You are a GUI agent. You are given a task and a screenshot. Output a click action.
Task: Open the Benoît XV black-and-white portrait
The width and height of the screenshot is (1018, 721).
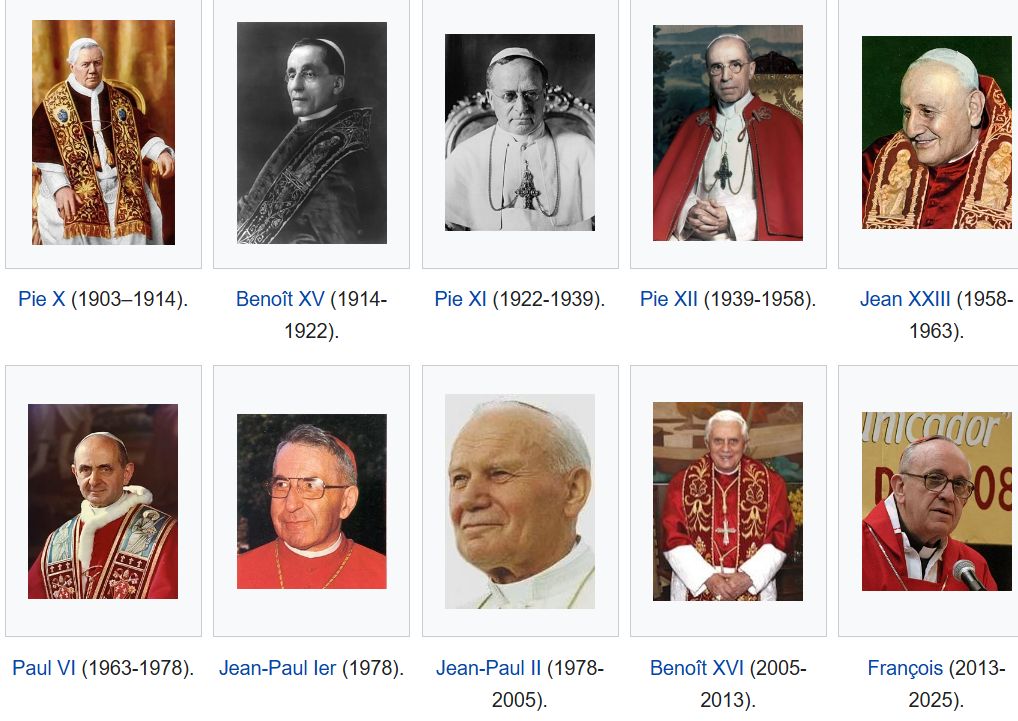tap(312, 133)
